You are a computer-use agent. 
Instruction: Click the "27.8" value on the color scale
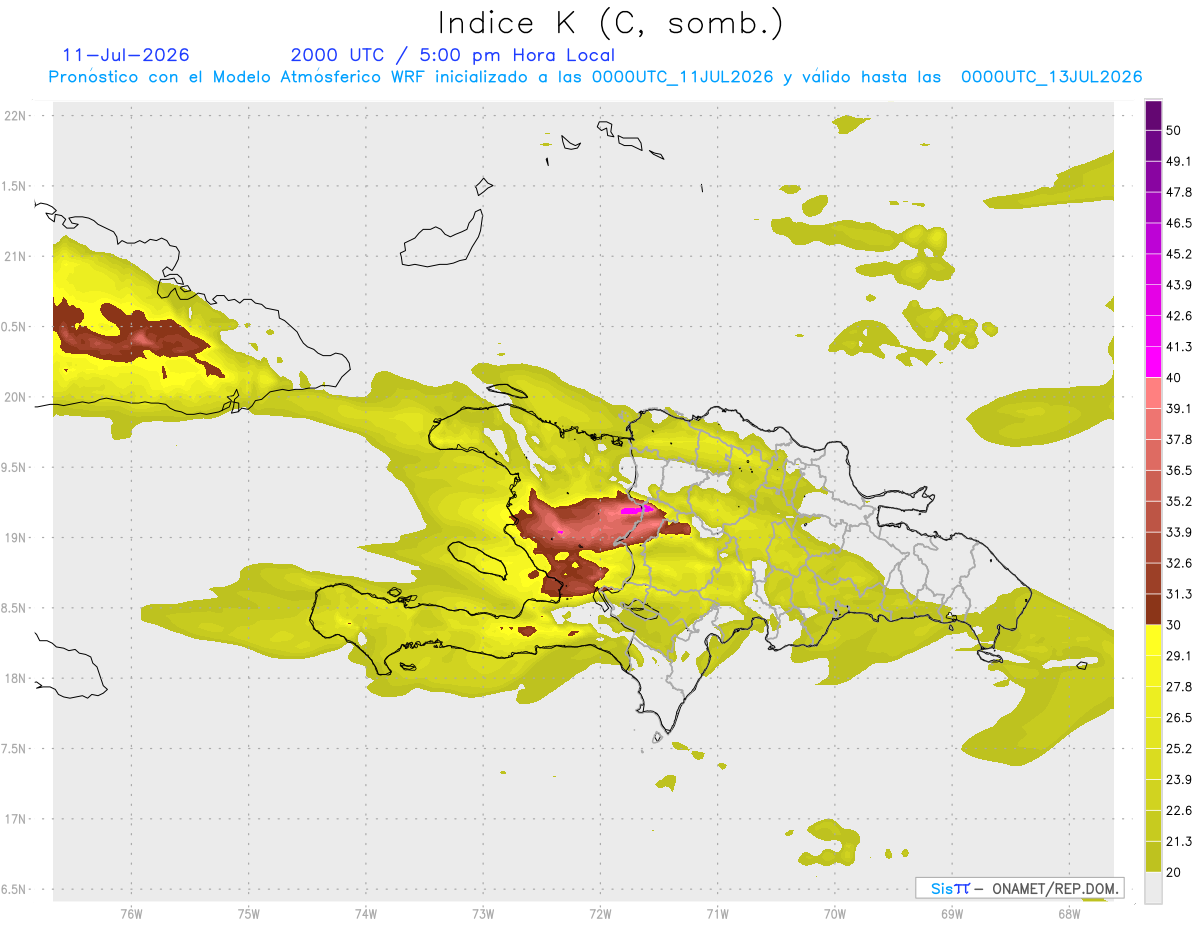(x=1180, y=687)
